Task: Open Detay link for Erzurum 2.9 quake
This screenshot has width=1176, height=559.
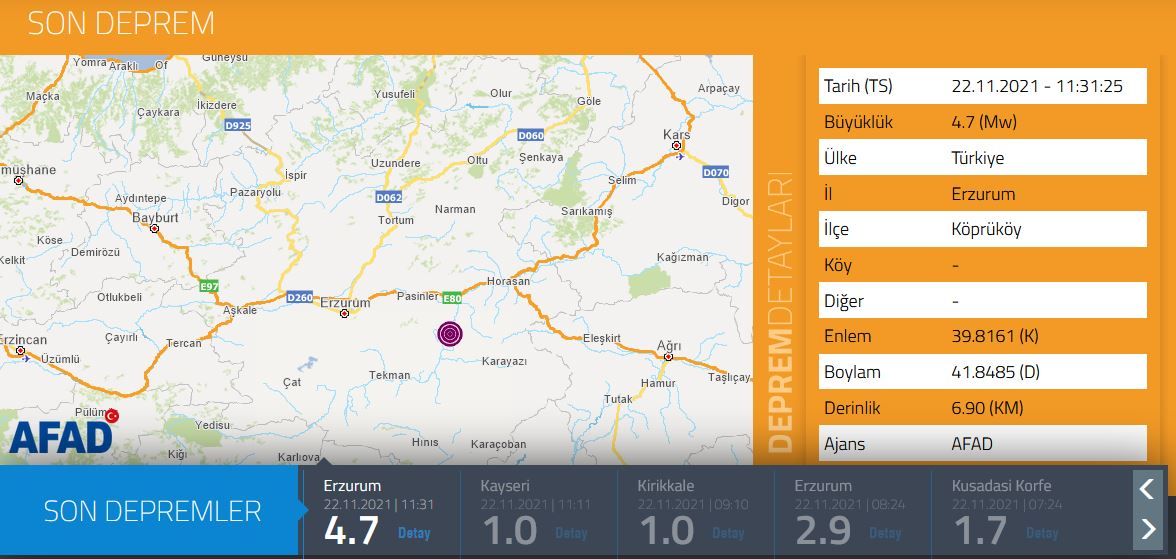Action: (885, 533)
